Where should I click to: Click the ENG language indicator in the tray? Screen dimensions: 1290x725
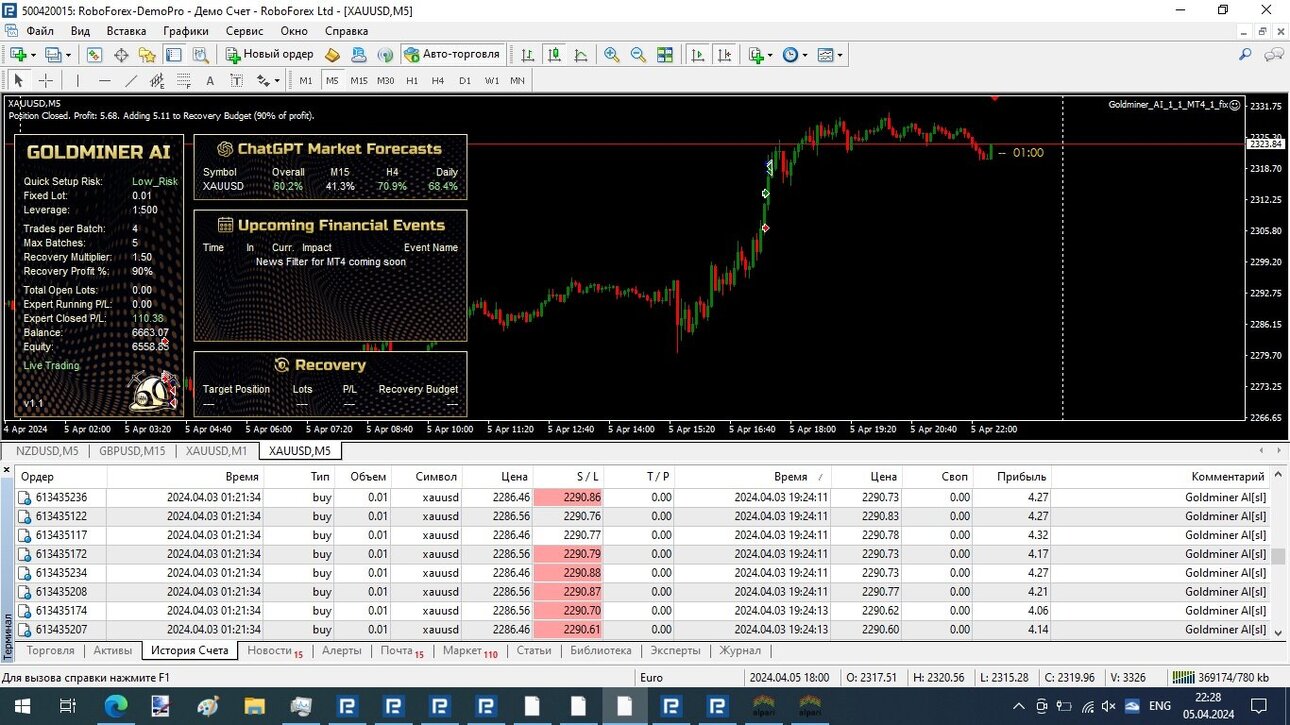[1160, 706]
